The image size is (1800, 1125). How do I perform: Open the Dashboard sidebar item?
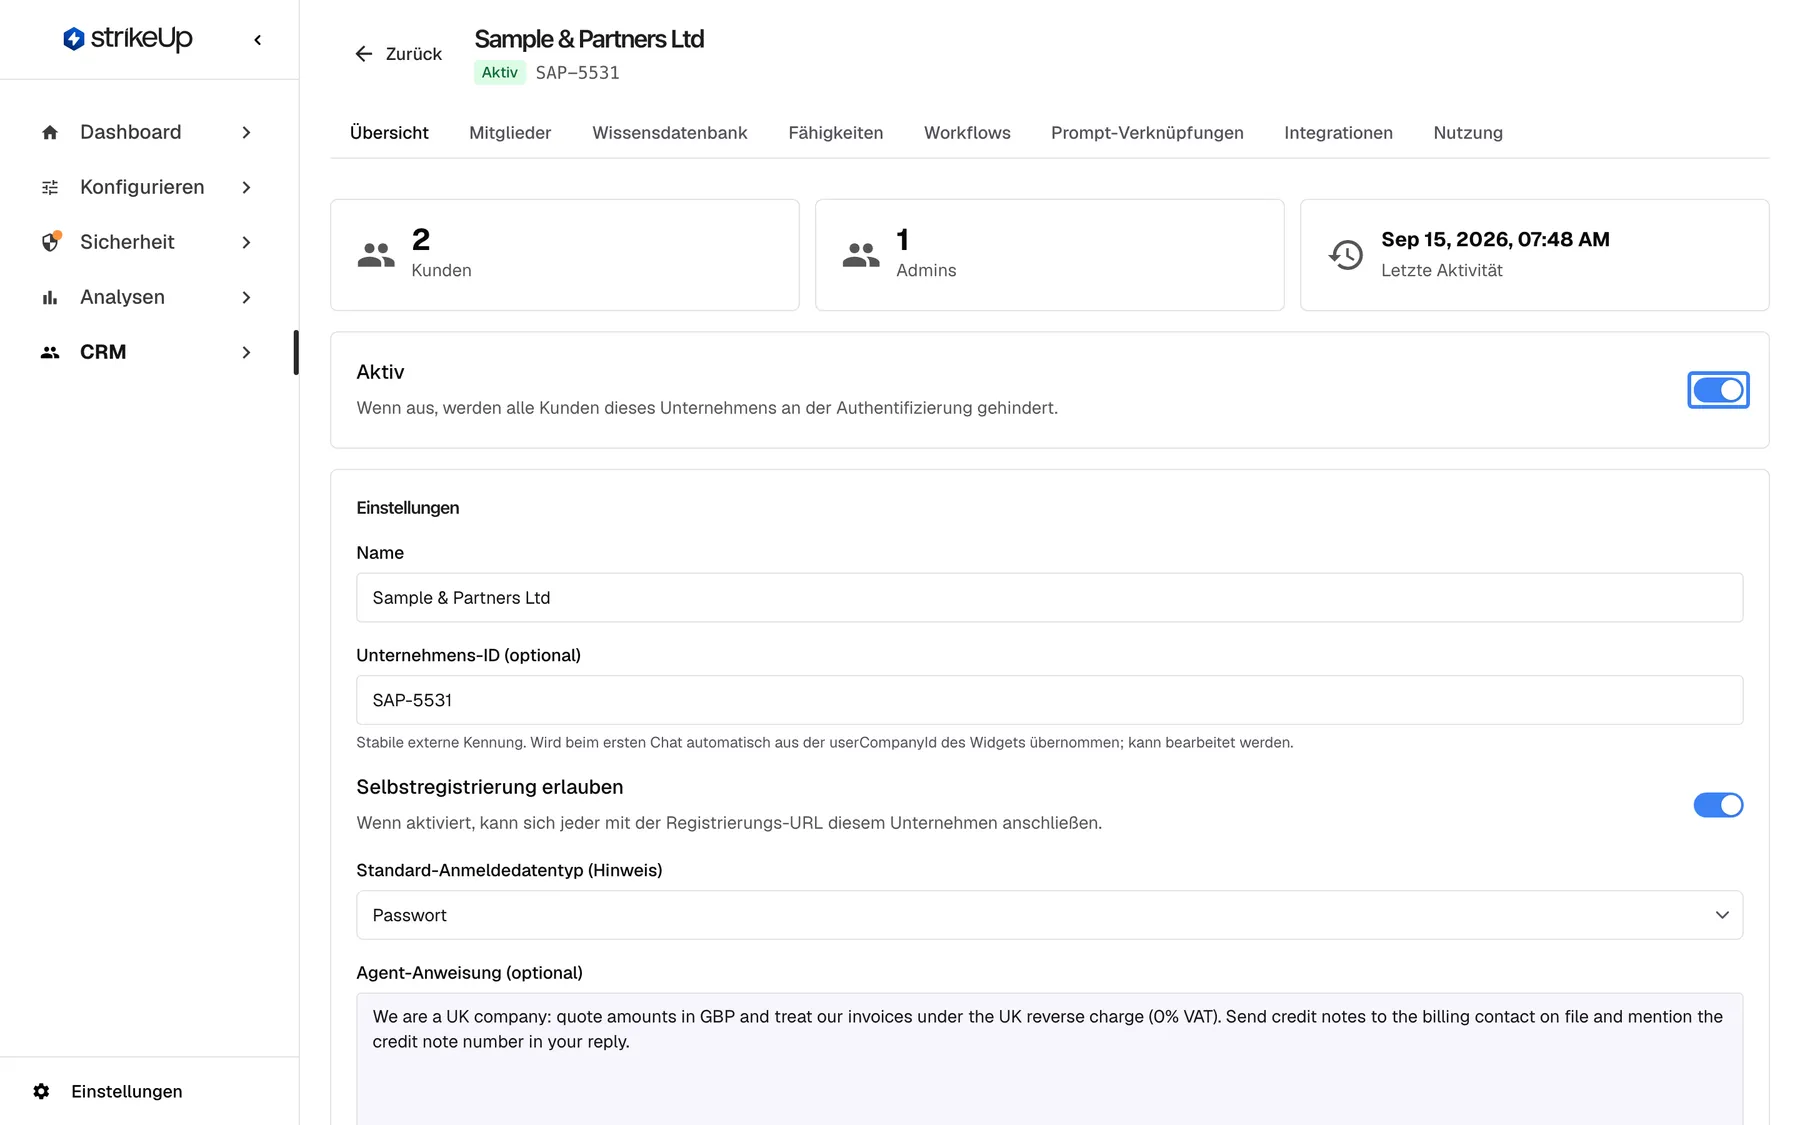[x=149, y=132]
